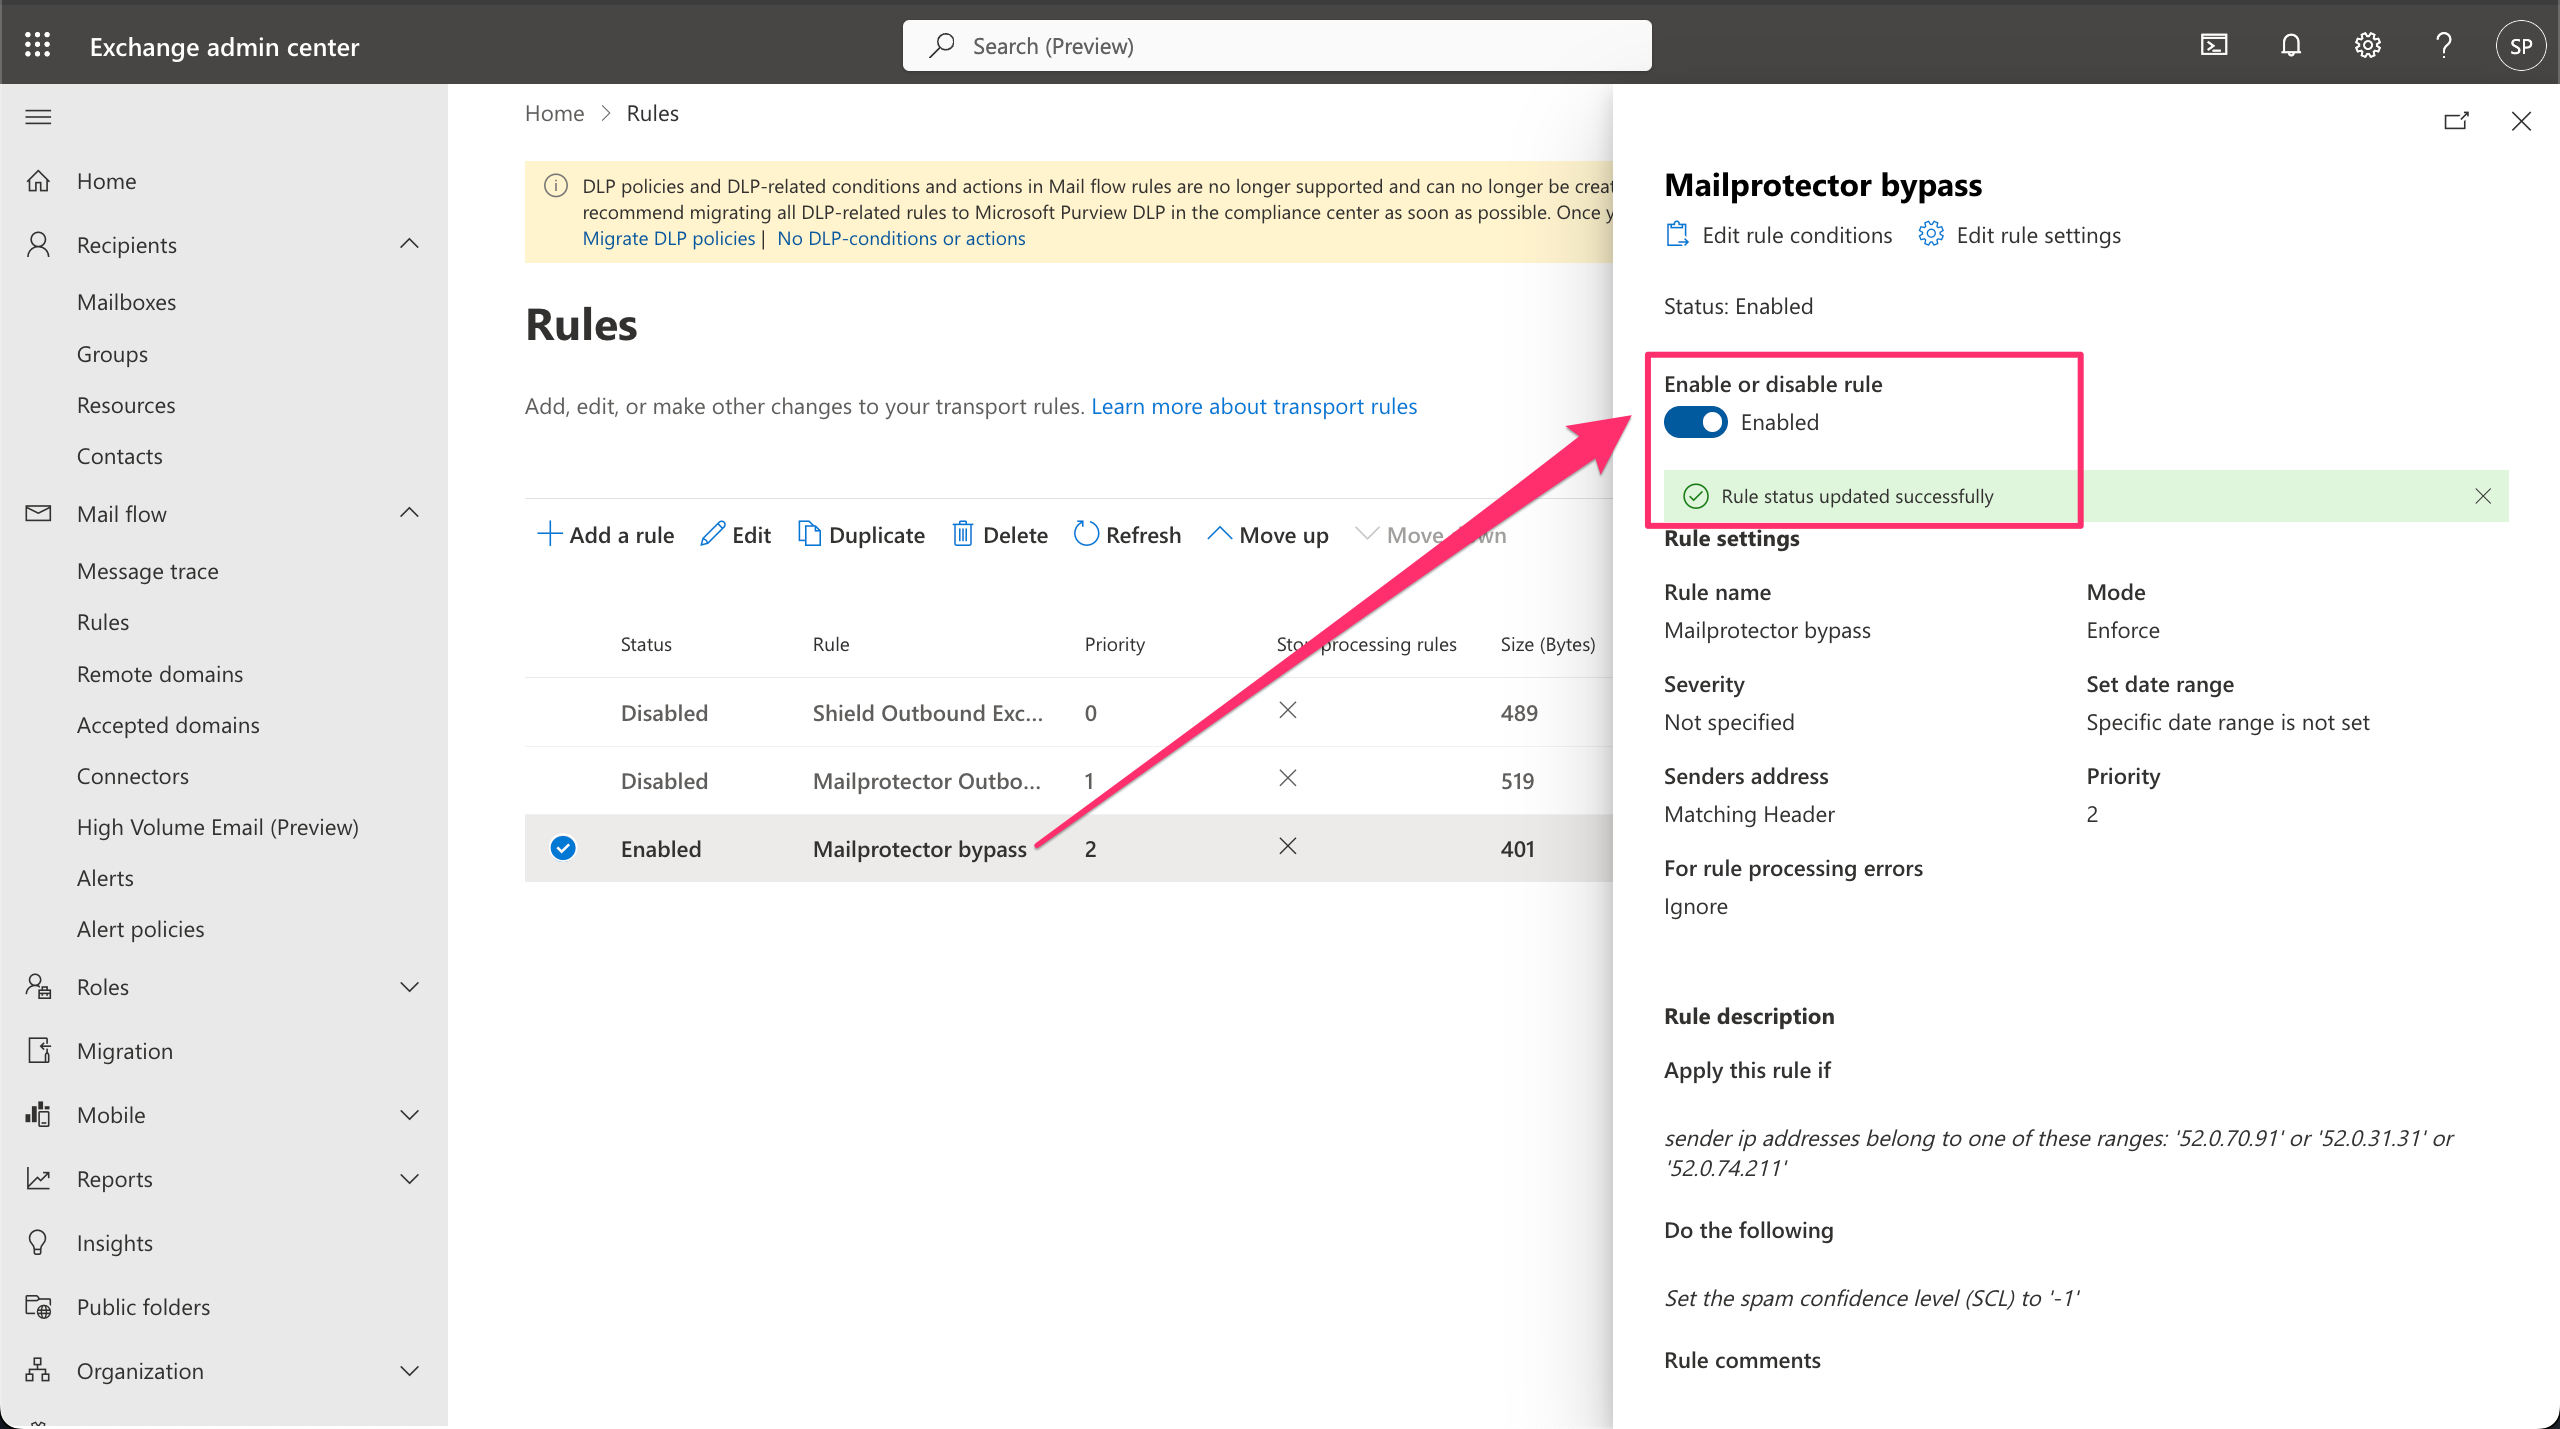
Task: Open Remote domains page
Action: click(160, 674)
